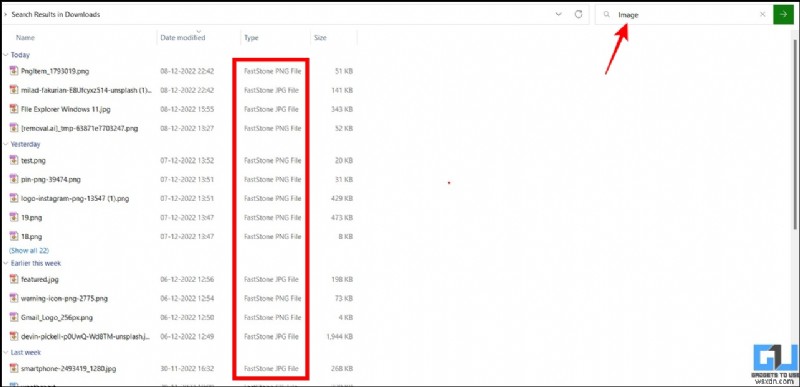Click the milad-fakurian unsplash file icon
The height and width of the screenshot is (387, 800).
(x=14, y=90)
